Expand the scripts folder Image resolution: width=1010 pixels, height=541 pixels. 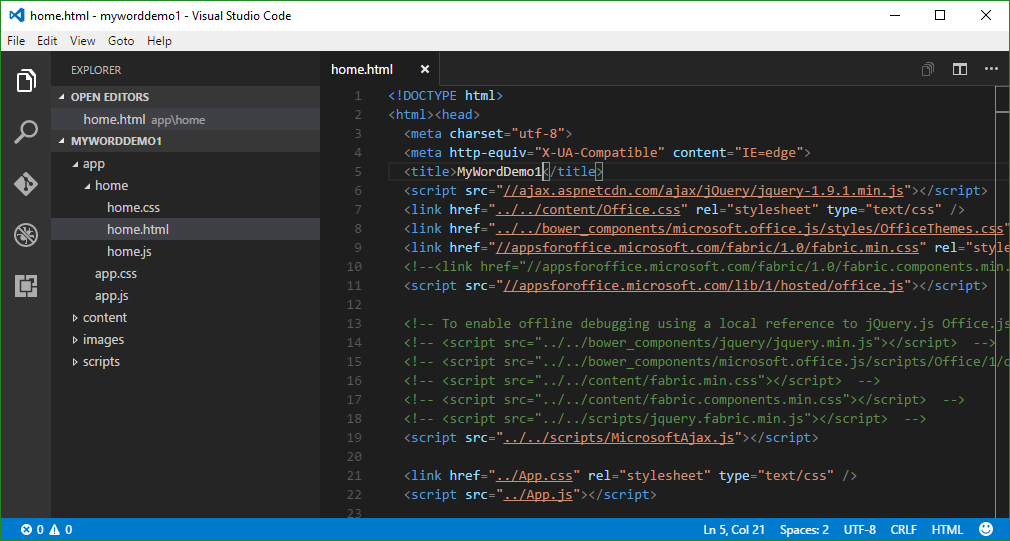pos(101,362)
